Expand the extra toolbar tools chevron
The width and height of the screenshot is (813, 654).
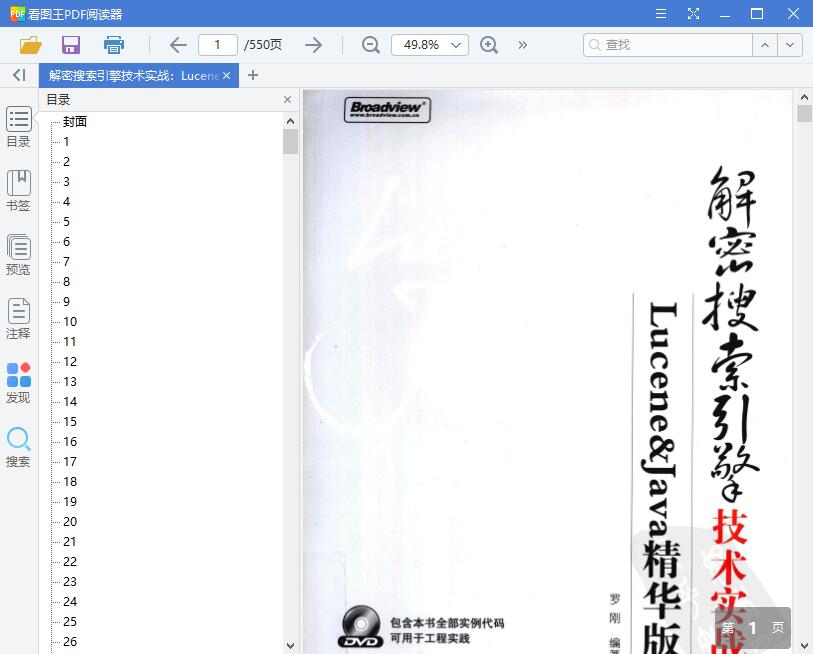coord(522,44)
